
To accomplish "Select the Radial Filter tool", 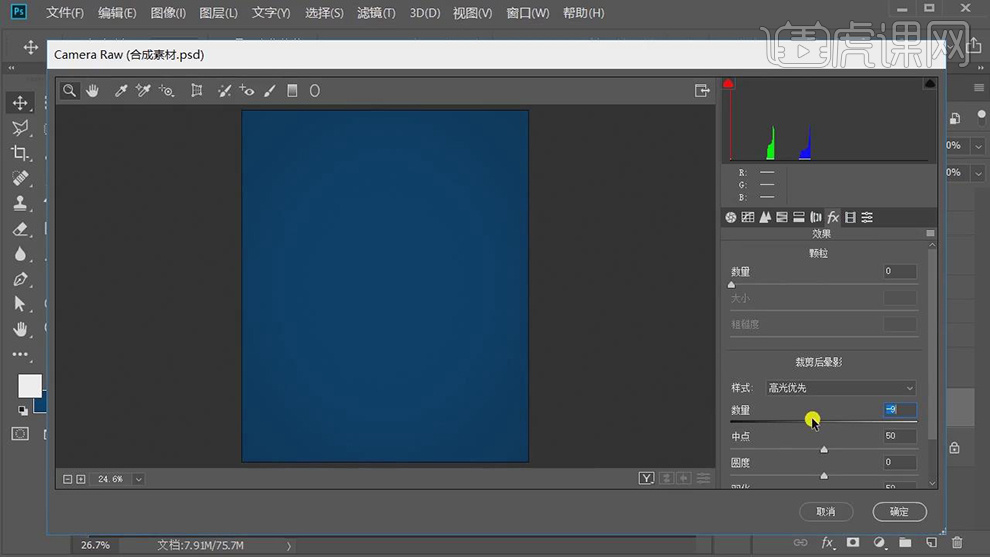I will tap(314, 91).
